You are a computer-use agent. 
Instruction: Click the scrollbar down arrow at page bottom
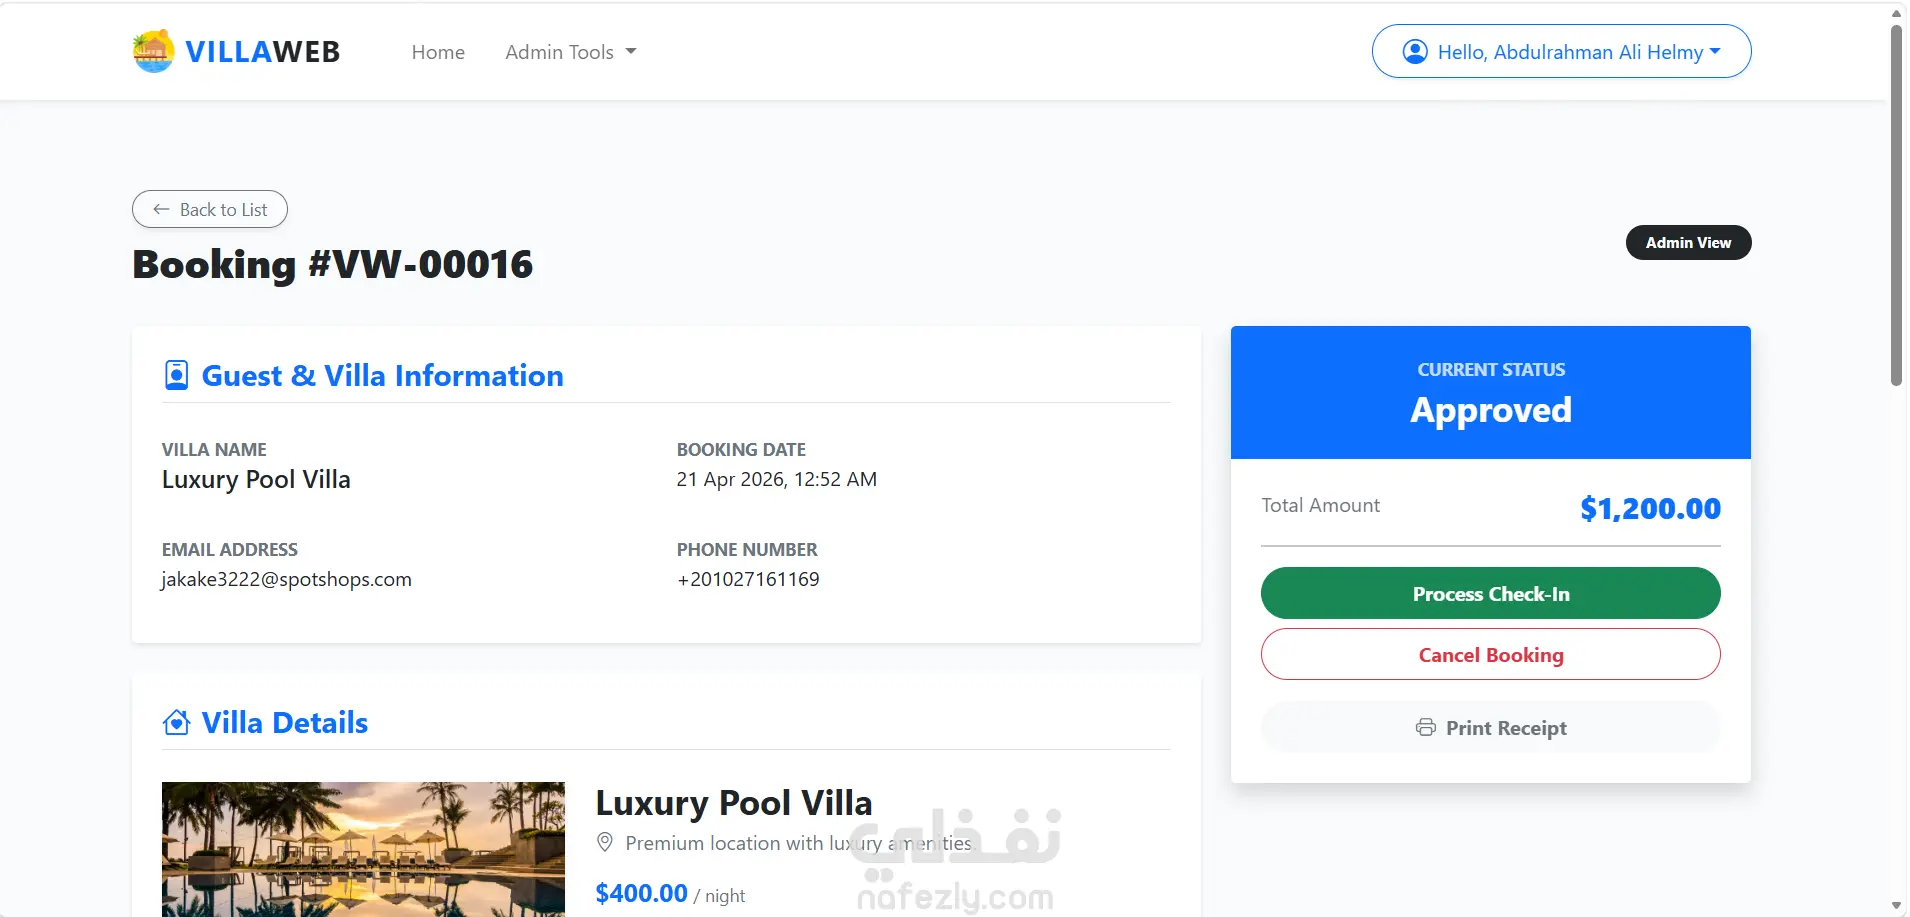[x=1897, y=906]
